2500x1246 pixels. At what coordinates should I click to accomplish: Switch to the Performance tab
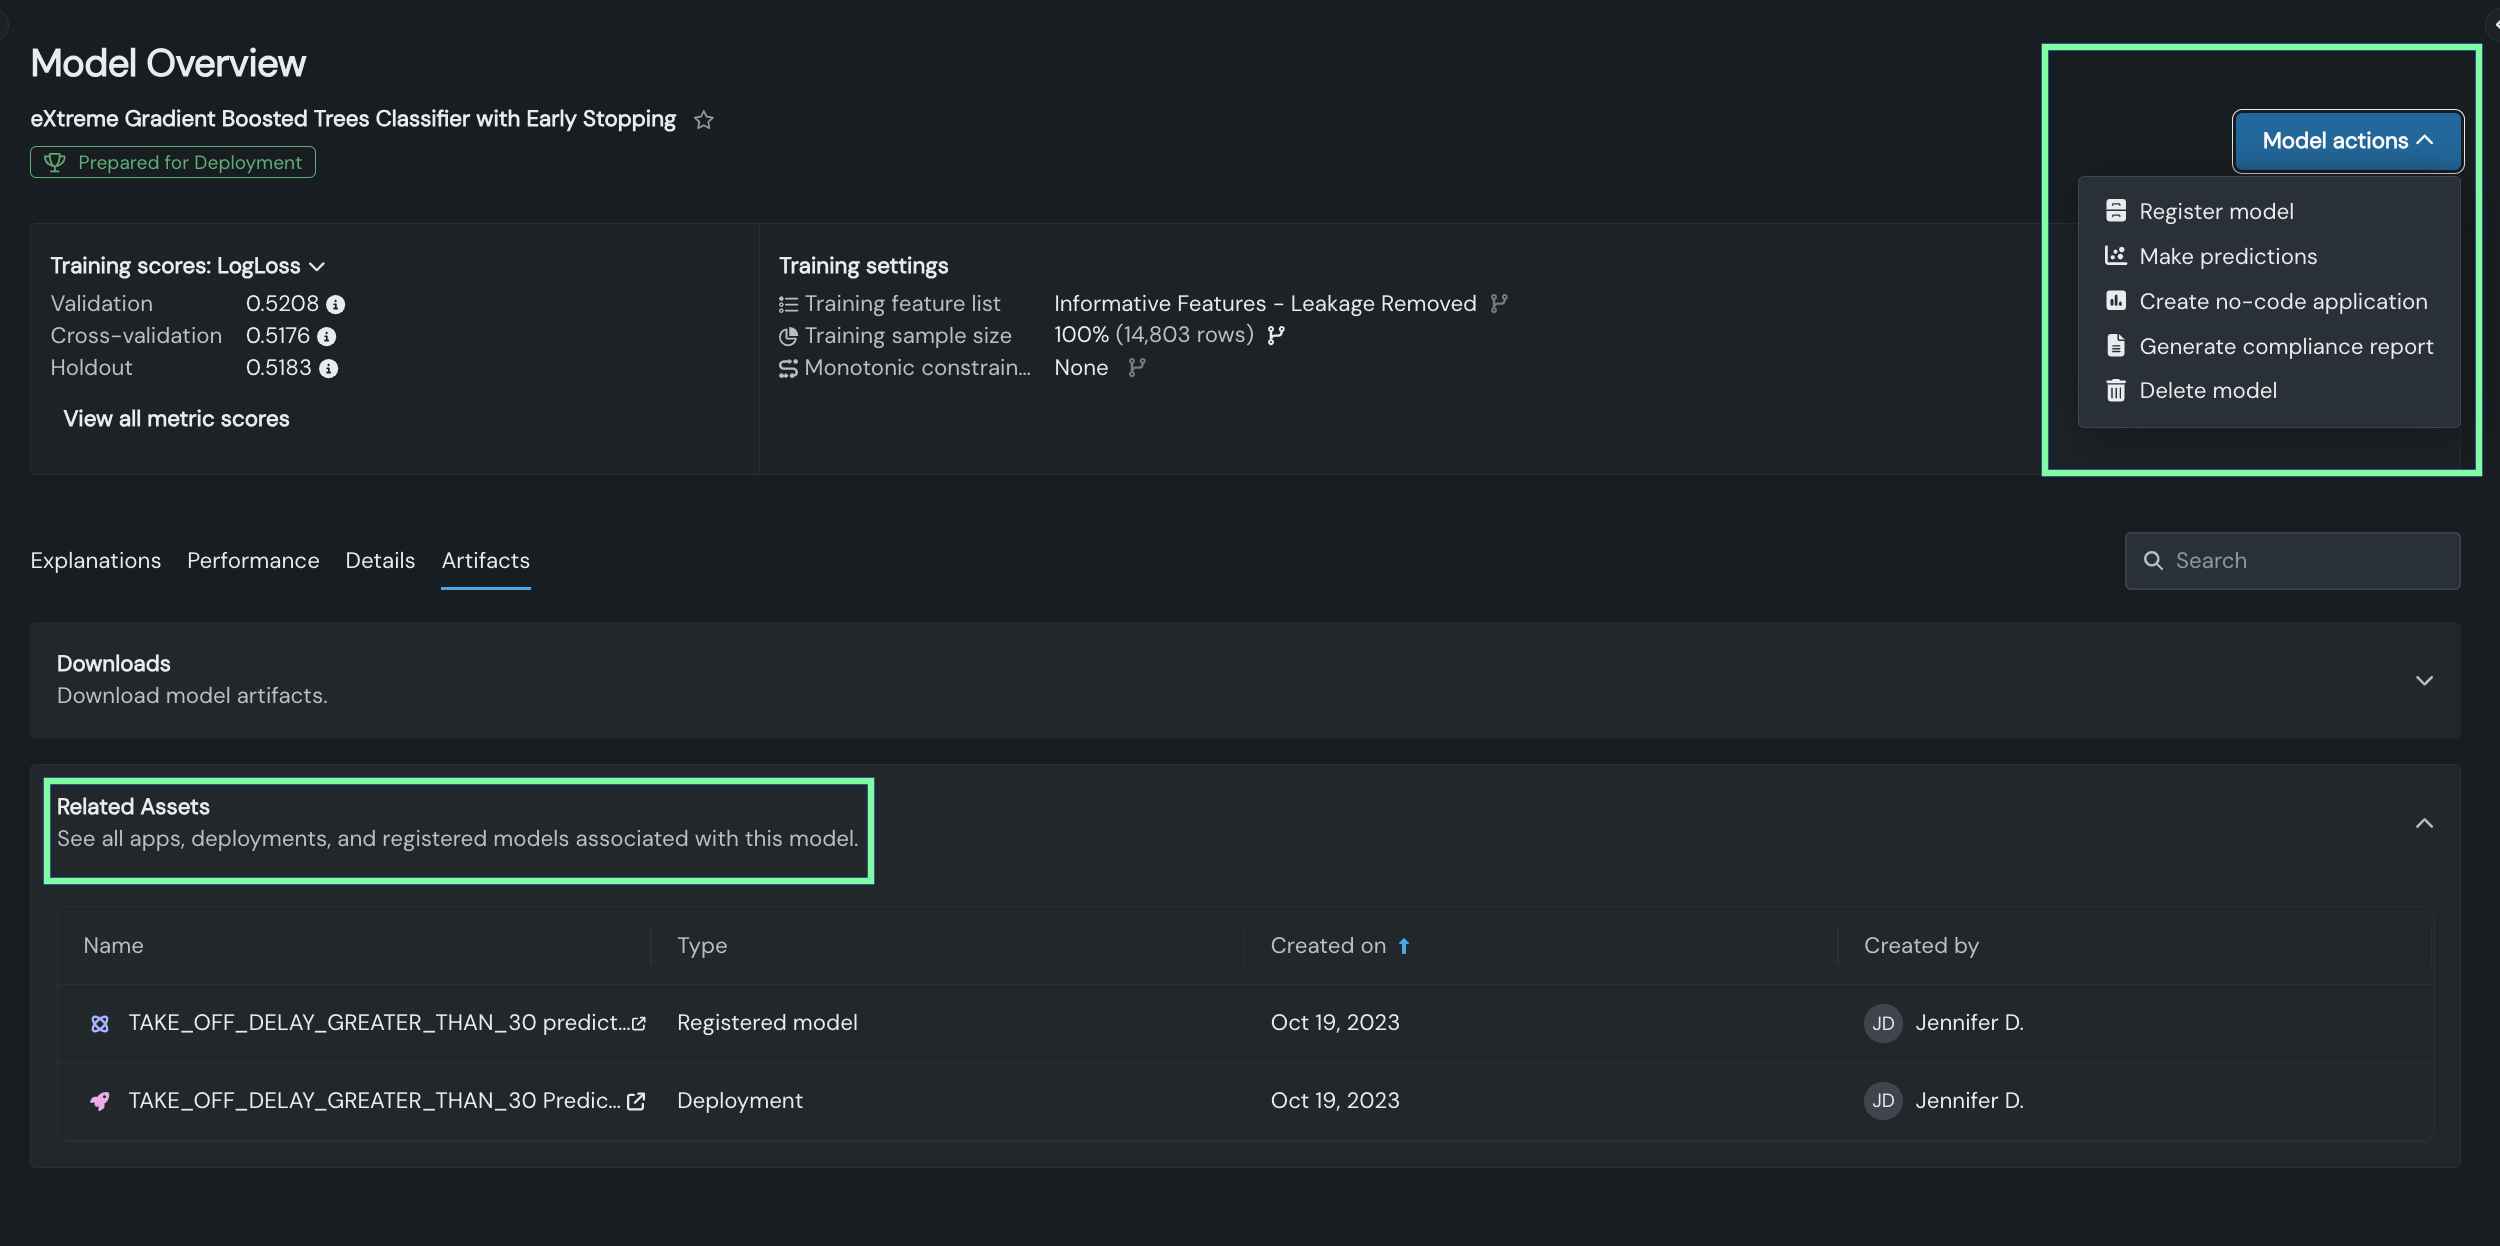pos(253,561)
